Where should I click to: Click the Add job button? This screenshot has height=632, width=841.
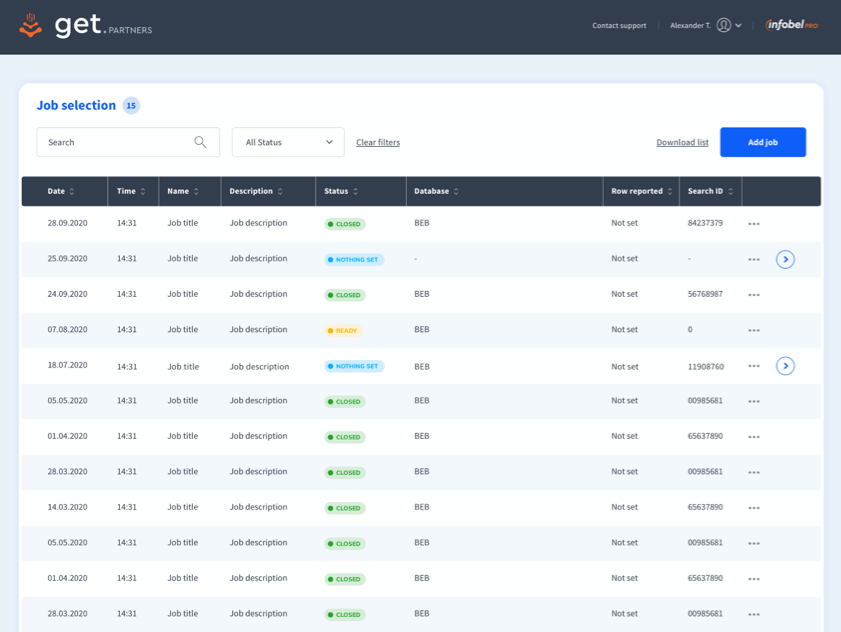pyautogui.click(x=763, y=142)
